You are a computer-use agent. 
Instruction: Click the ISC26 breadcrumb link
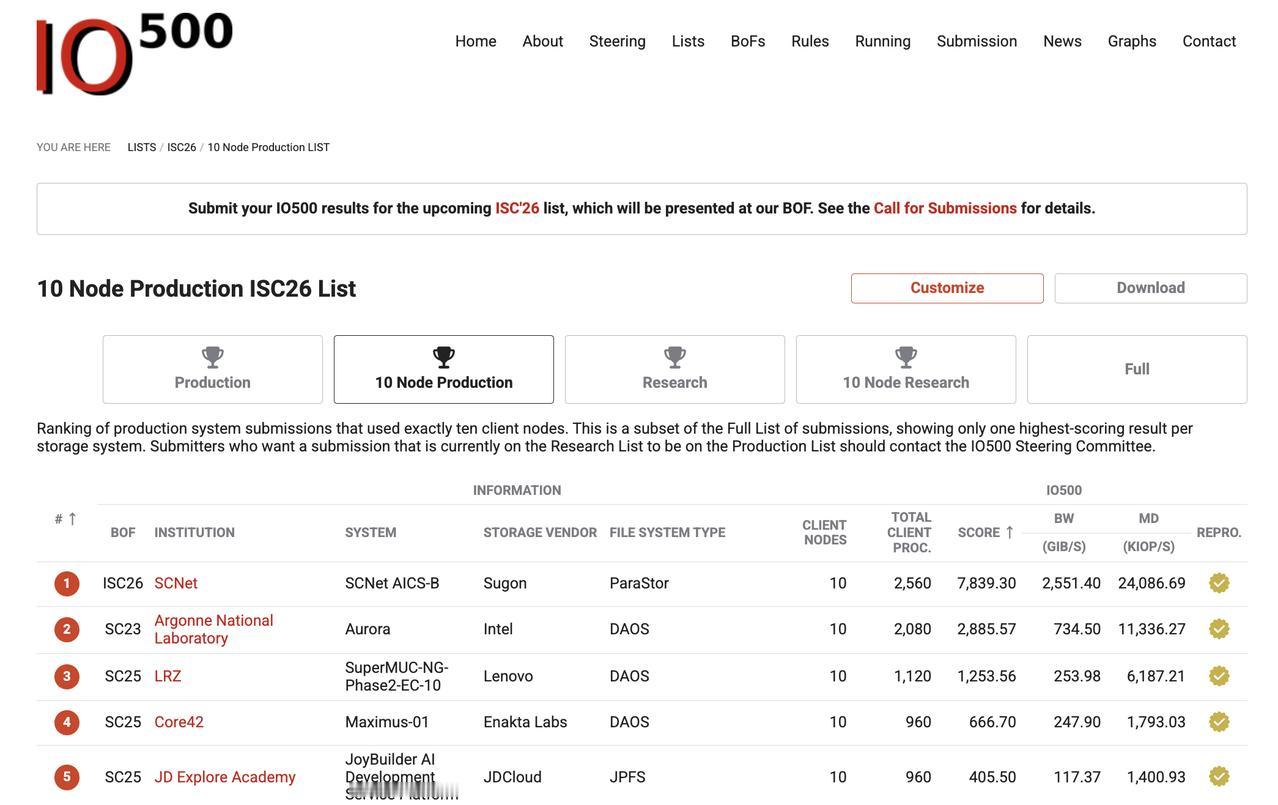[182, 147]
